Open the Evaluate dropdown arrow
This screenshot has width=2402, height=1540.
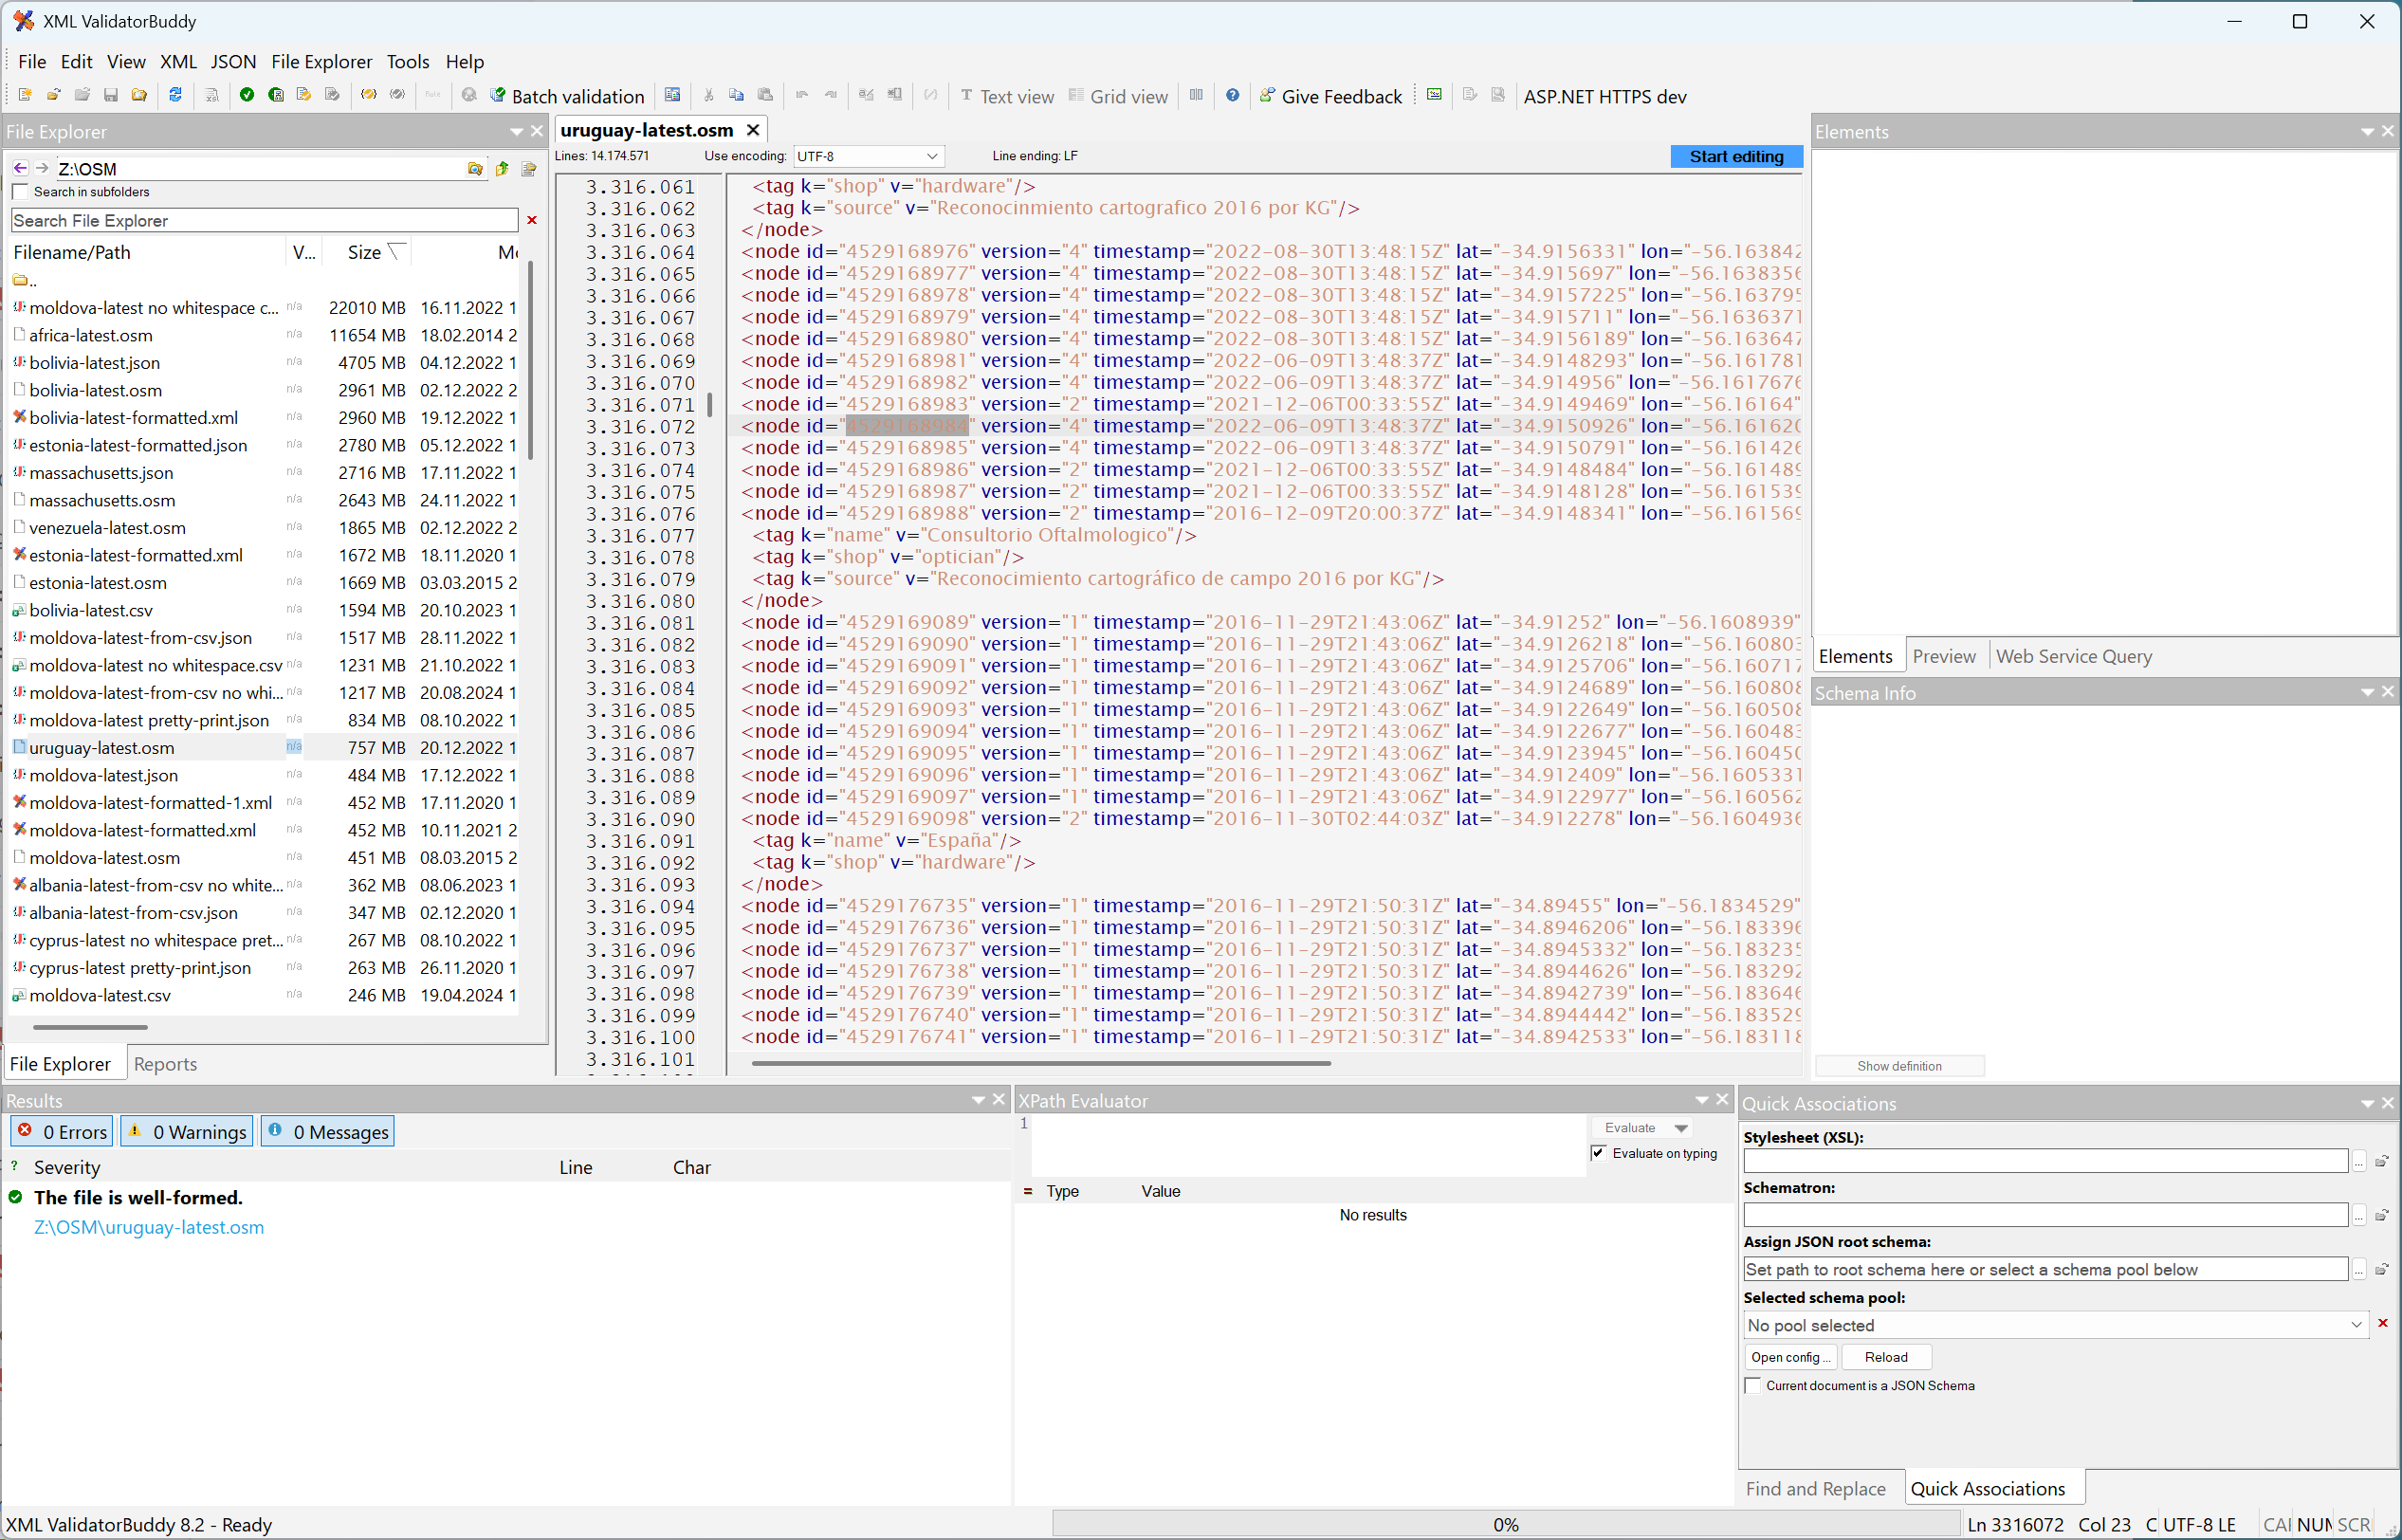tap(1681, 1128)
